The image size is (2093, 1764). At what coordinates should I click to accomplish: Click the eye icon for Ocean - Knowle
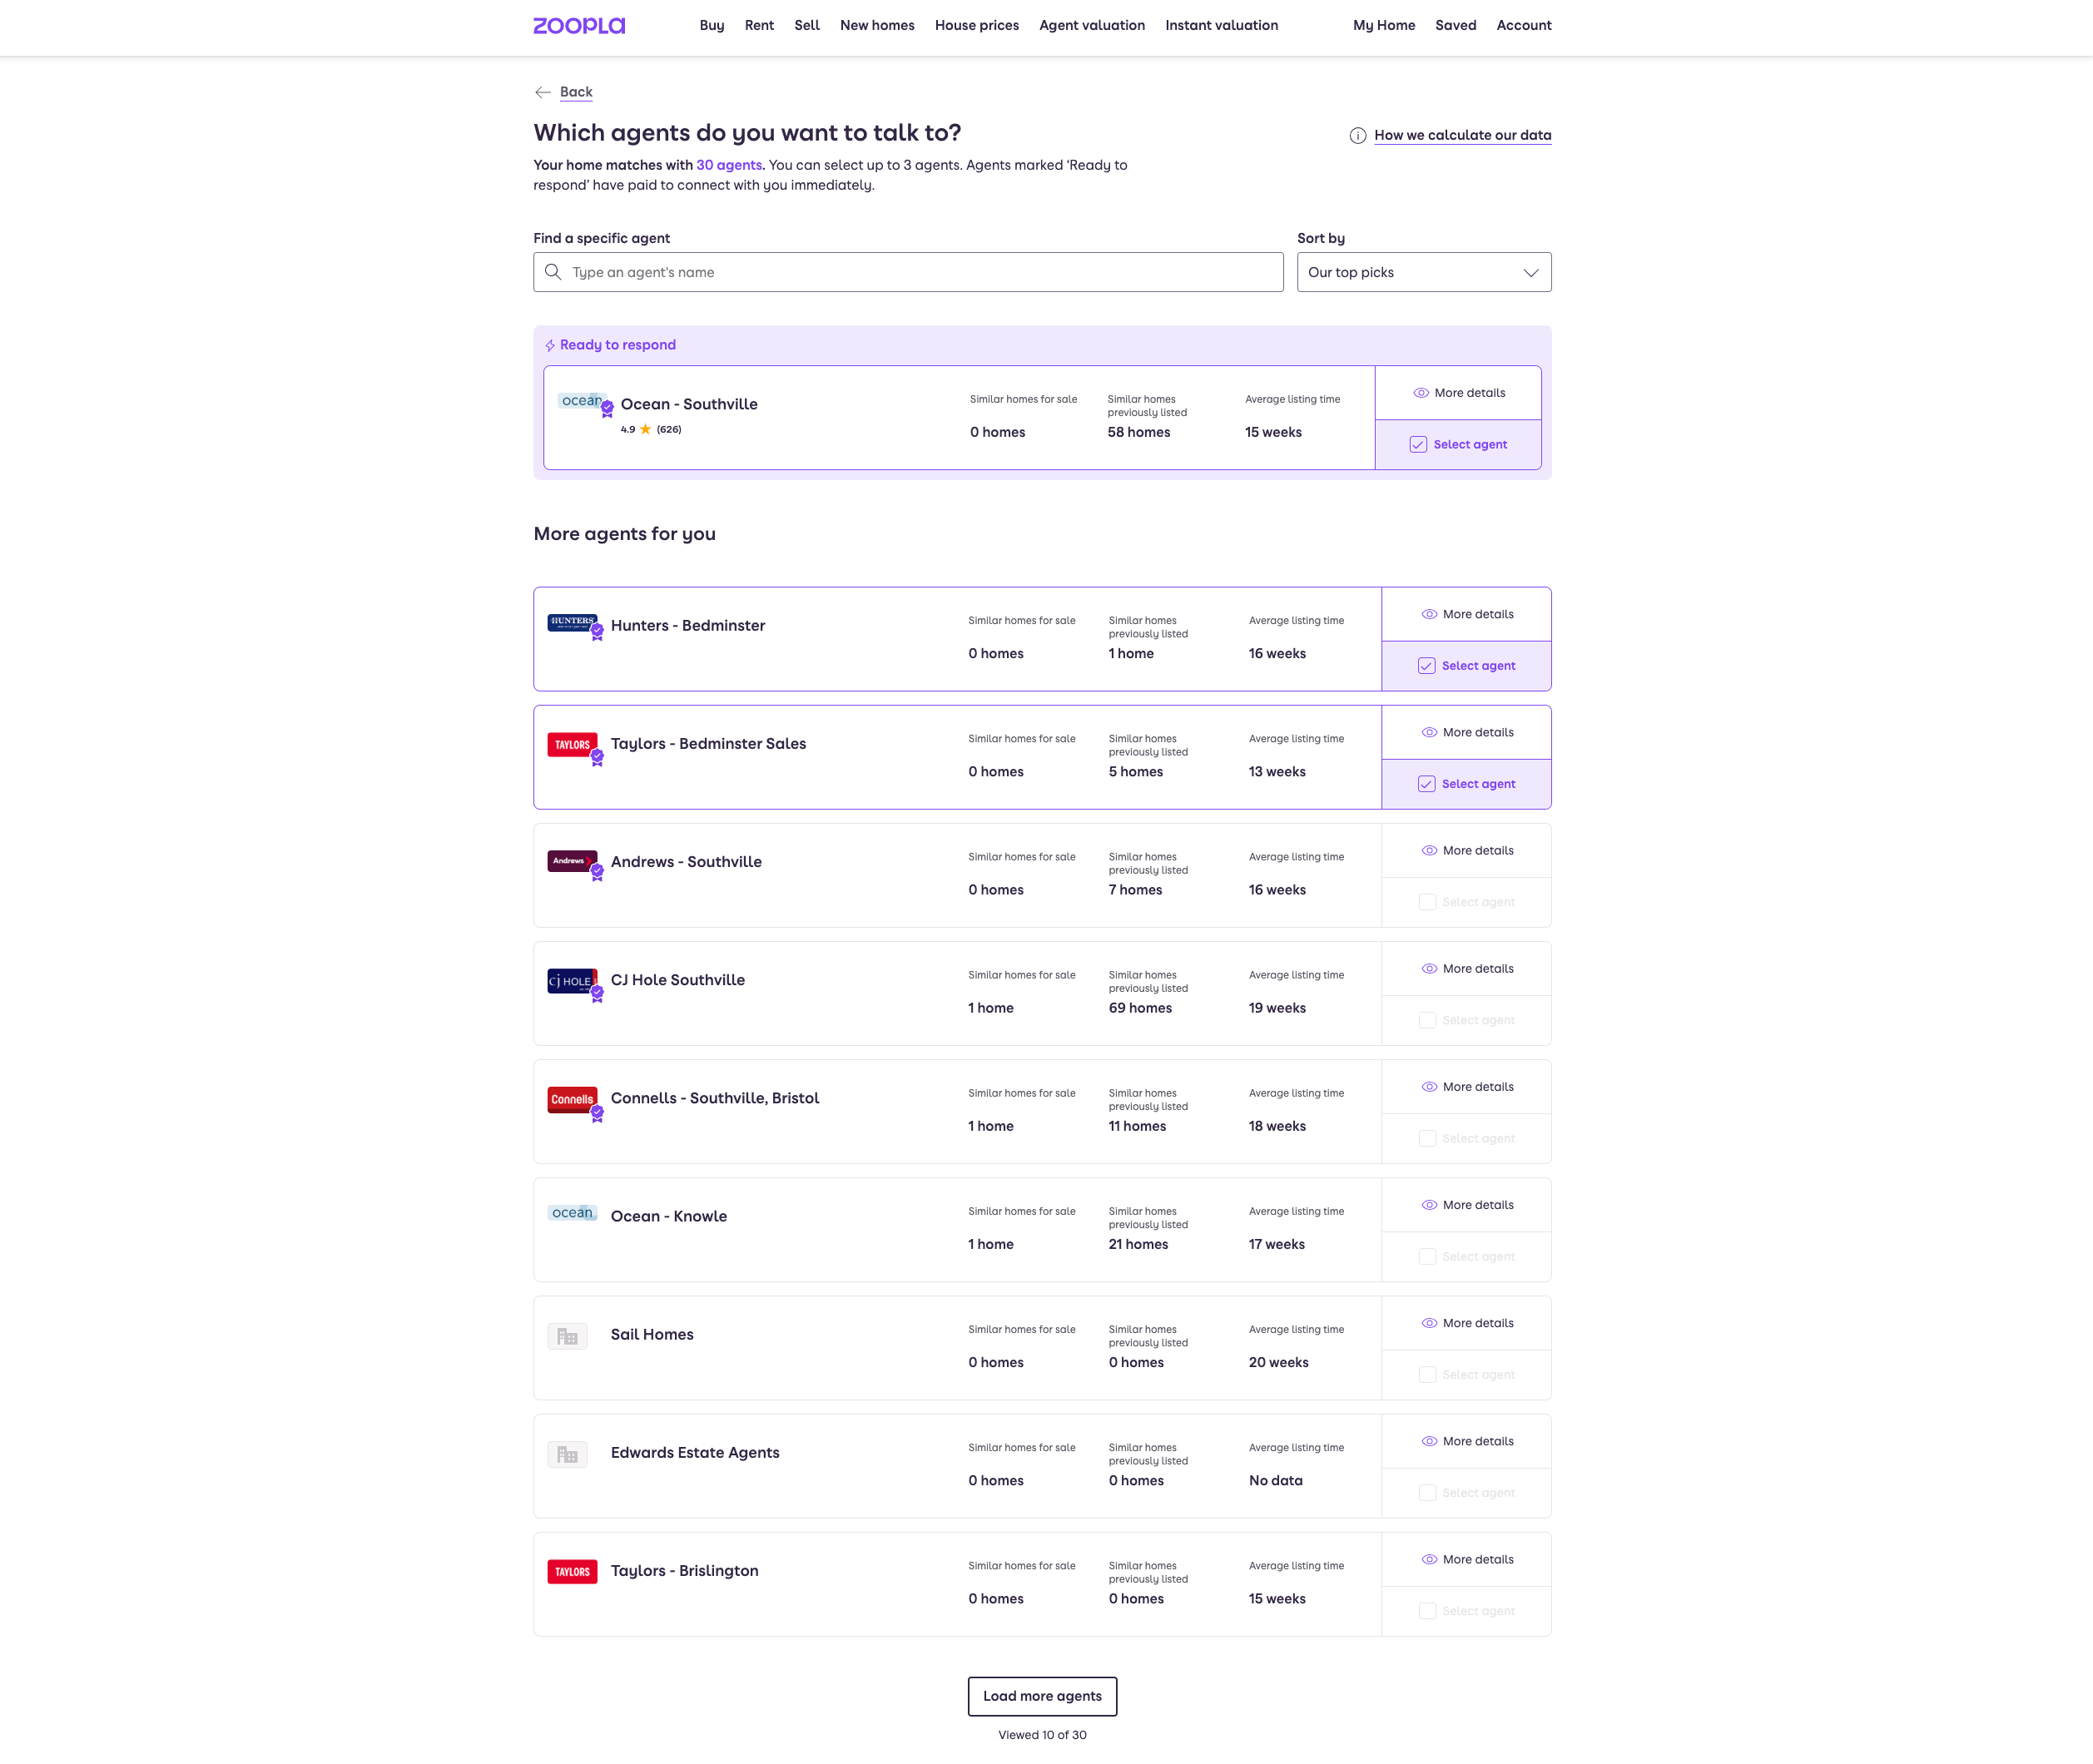1429,1205
